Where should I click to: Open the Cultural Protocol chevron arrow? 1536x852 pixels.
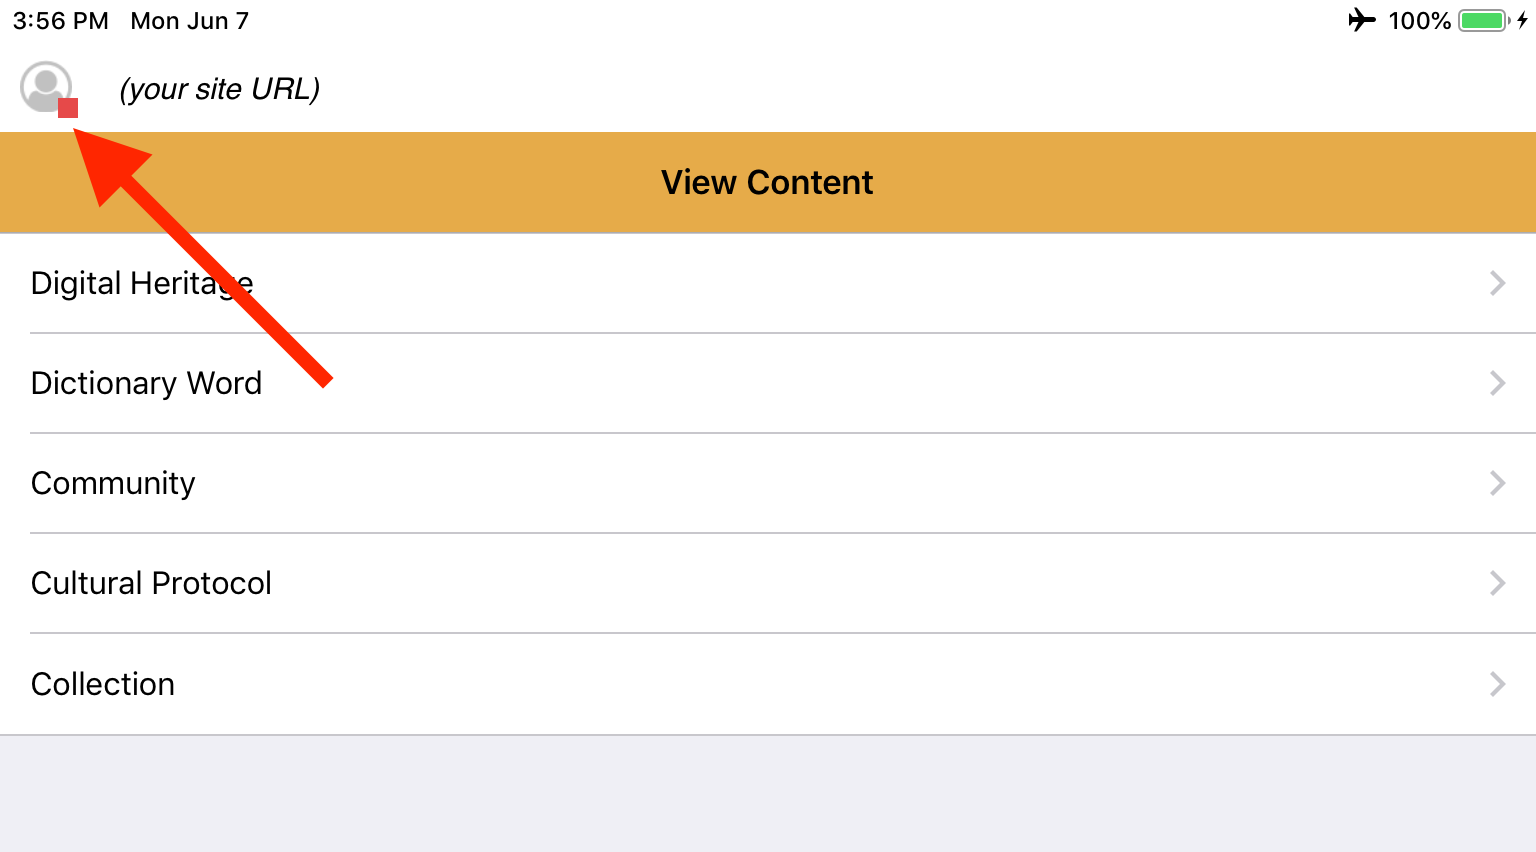1497,583
